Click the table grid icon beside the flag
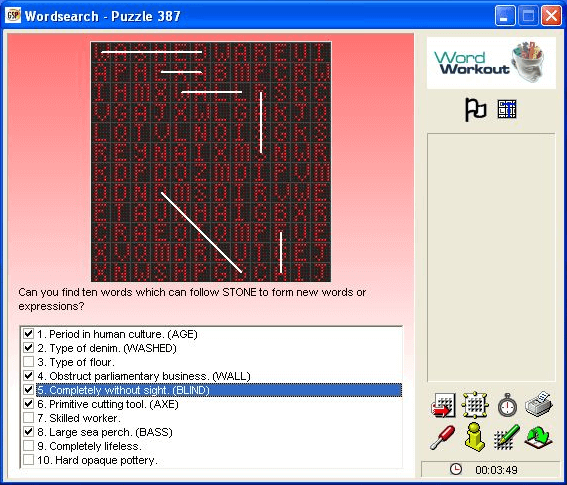The height and width of the screenshot is (485, 567). coord(507,109)
